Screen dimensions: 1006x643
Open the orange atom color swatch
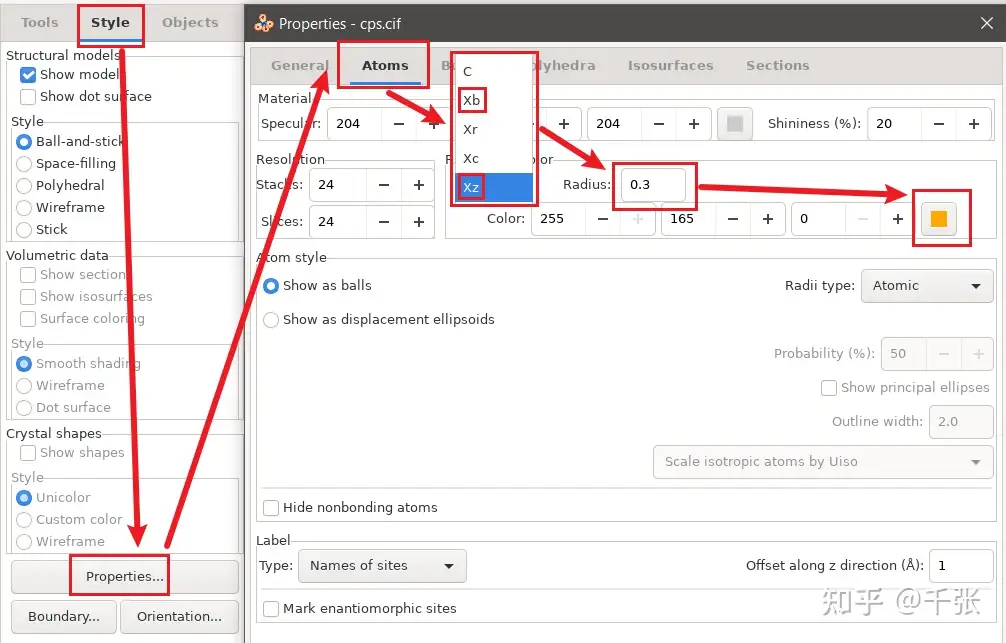pos(939,219)
